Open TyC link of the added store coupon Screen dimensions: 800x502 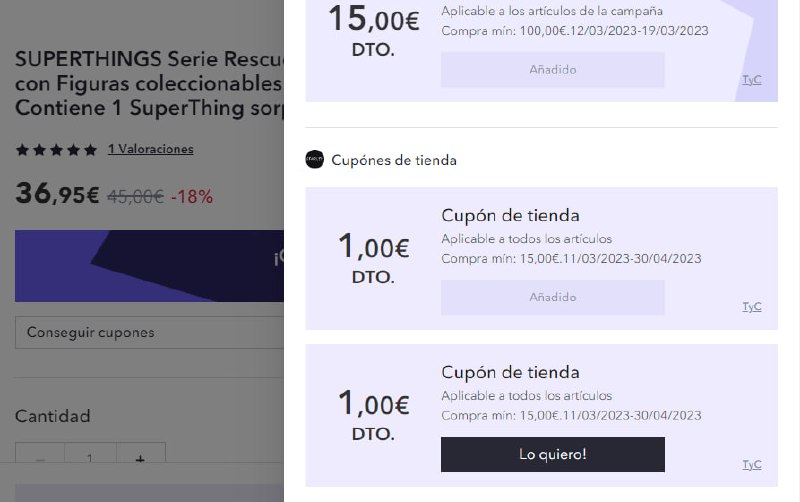(752, 307)
